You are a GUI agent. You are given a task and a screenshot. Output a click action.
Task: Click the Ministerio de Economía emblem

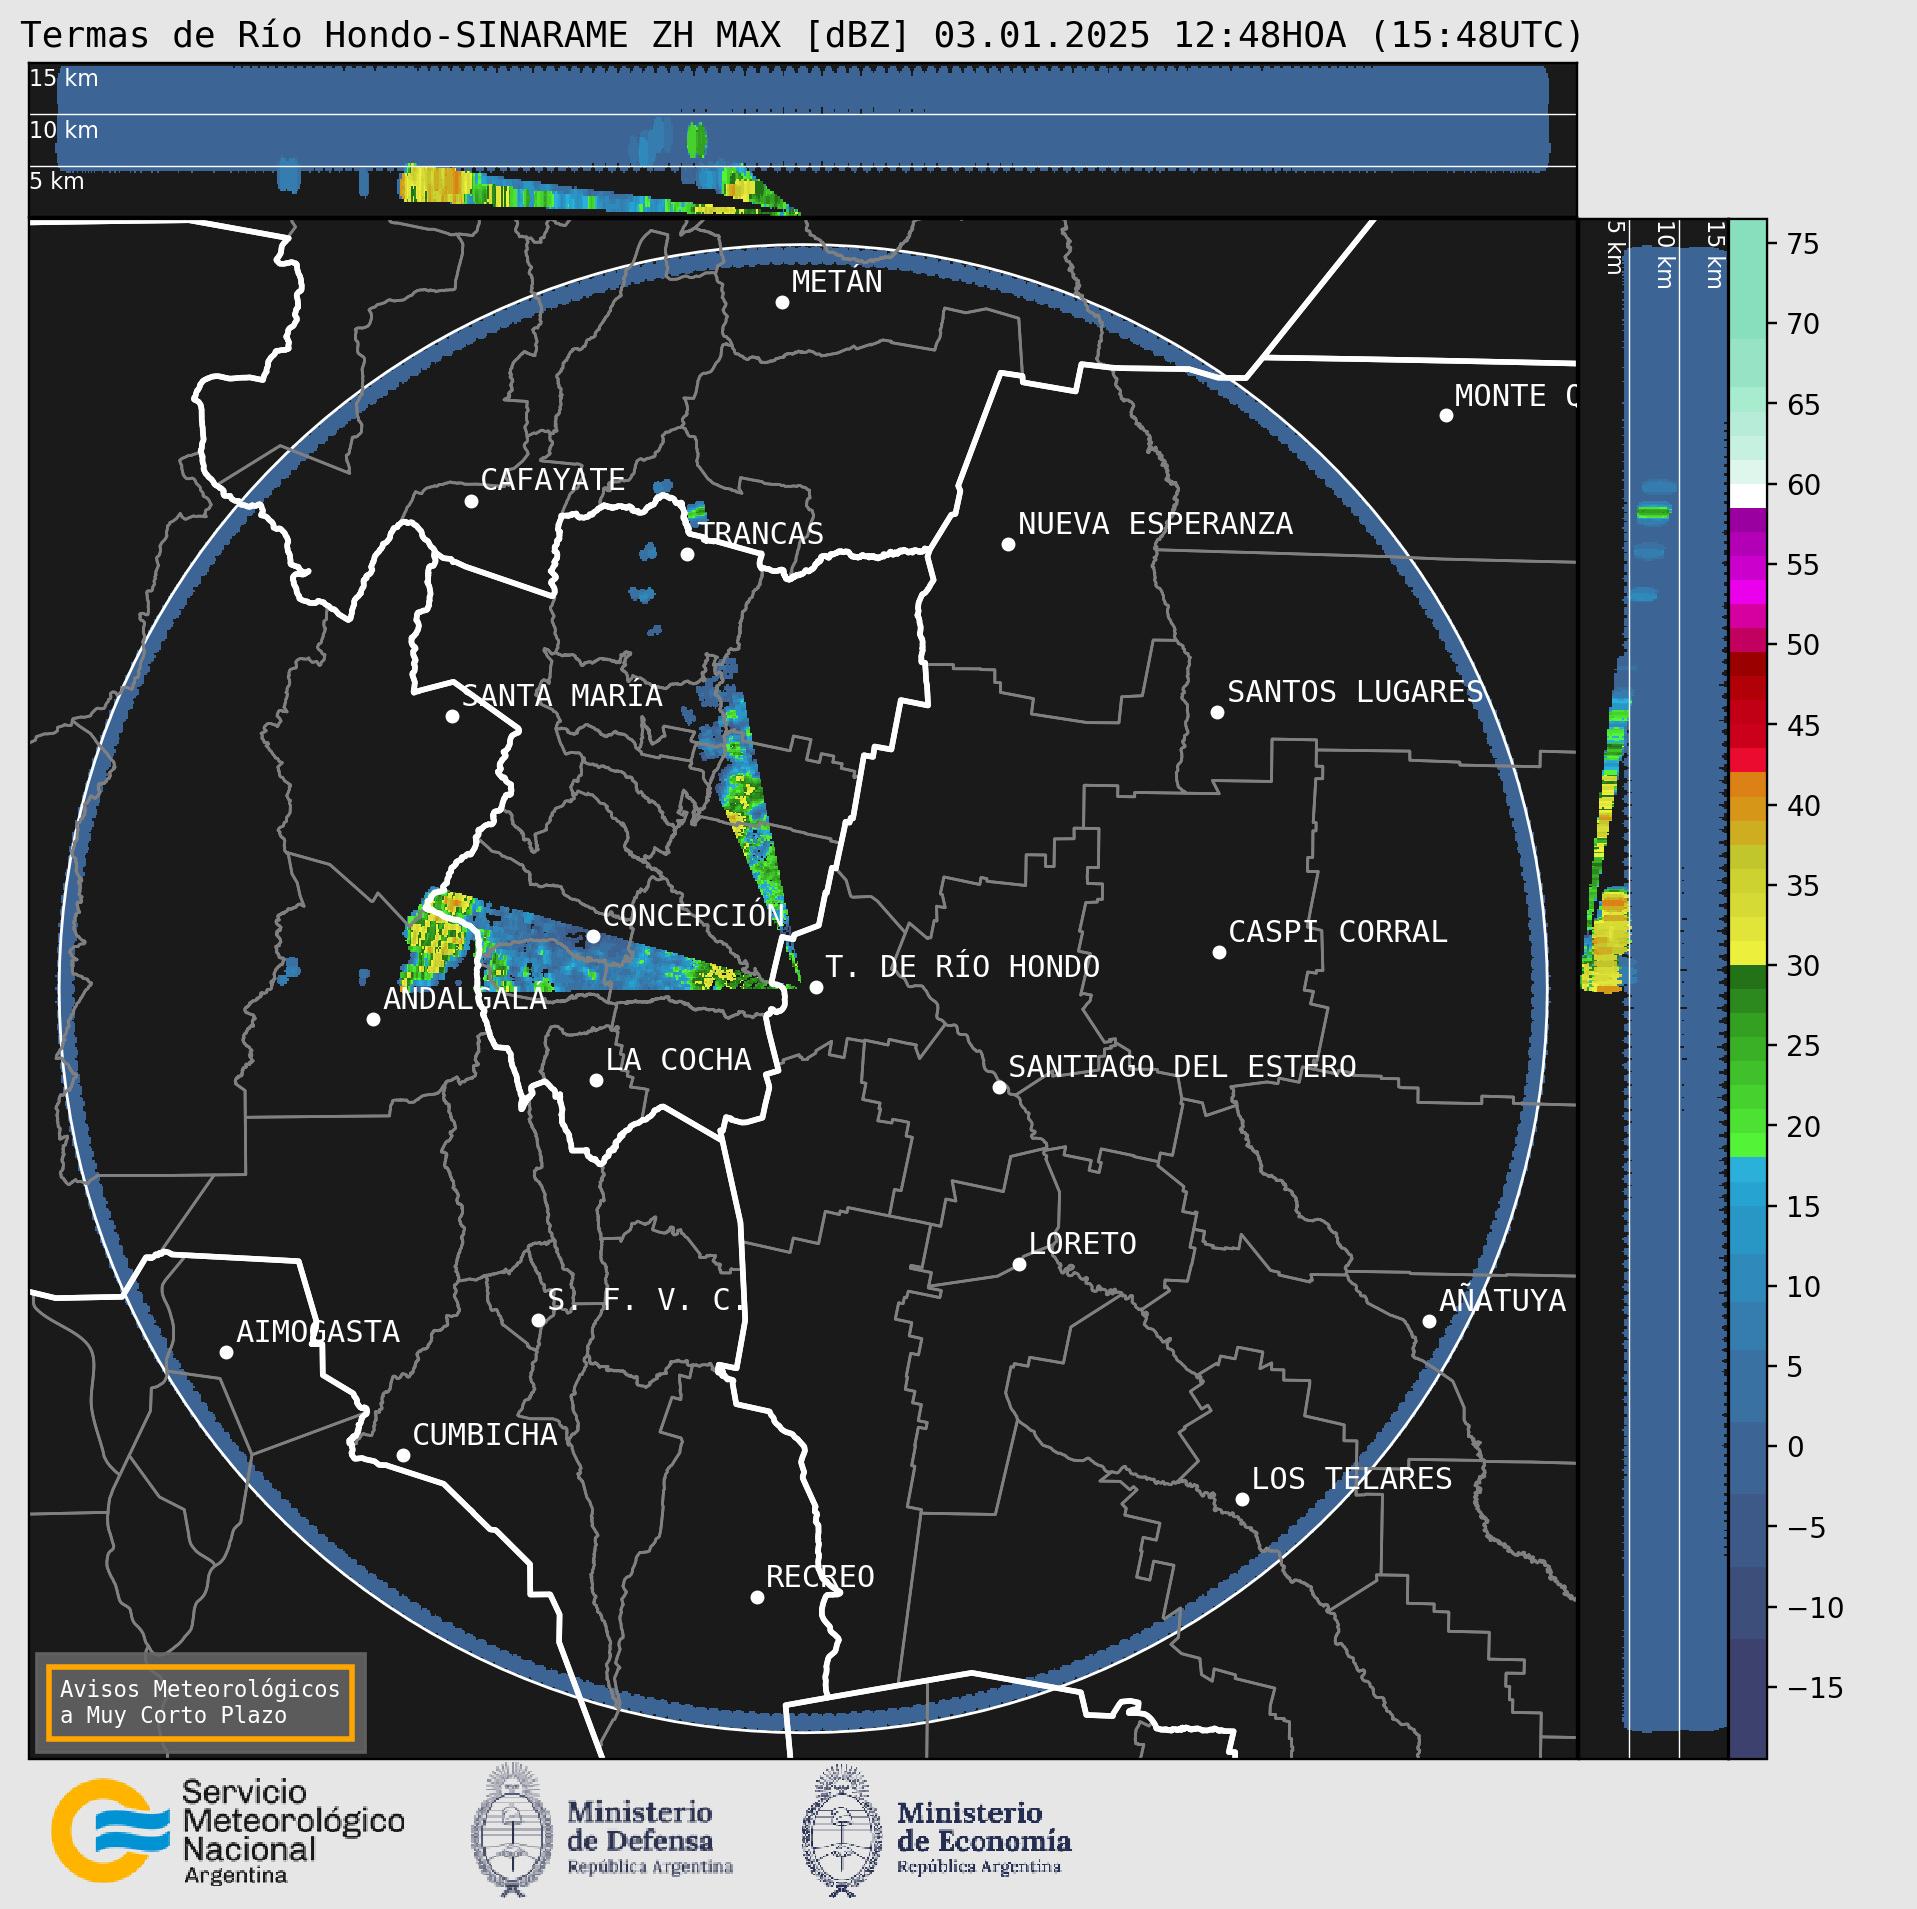[x=842, y=1830]
